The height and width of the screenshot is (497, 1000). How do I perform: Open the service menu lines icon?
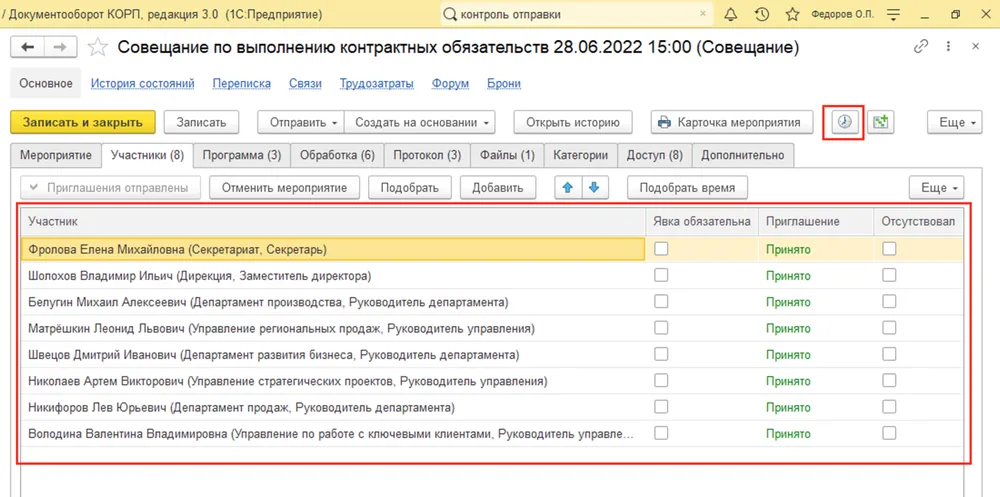(x=893, y=13)
